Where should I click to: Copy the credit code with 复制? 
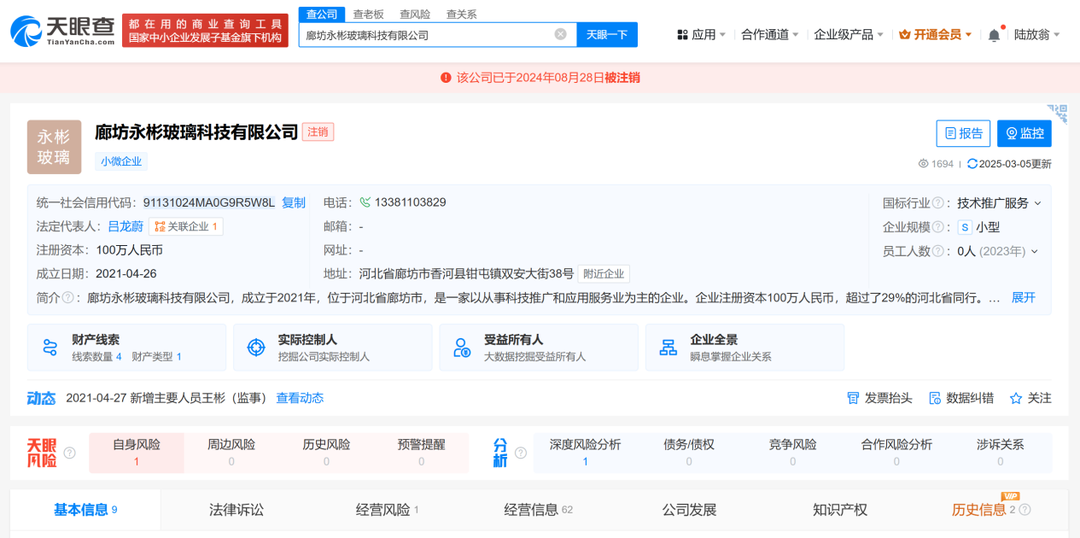point(293,203)
